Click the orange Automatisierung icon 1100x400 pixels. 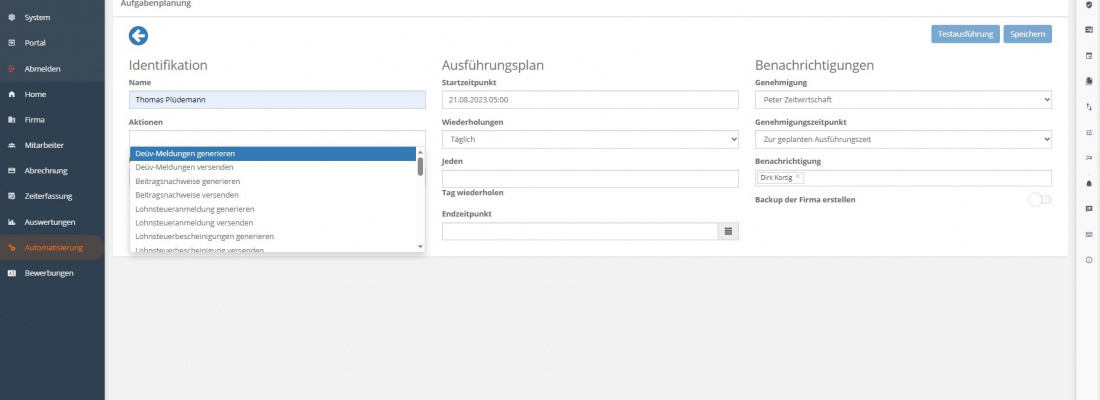tap(11, 248)
